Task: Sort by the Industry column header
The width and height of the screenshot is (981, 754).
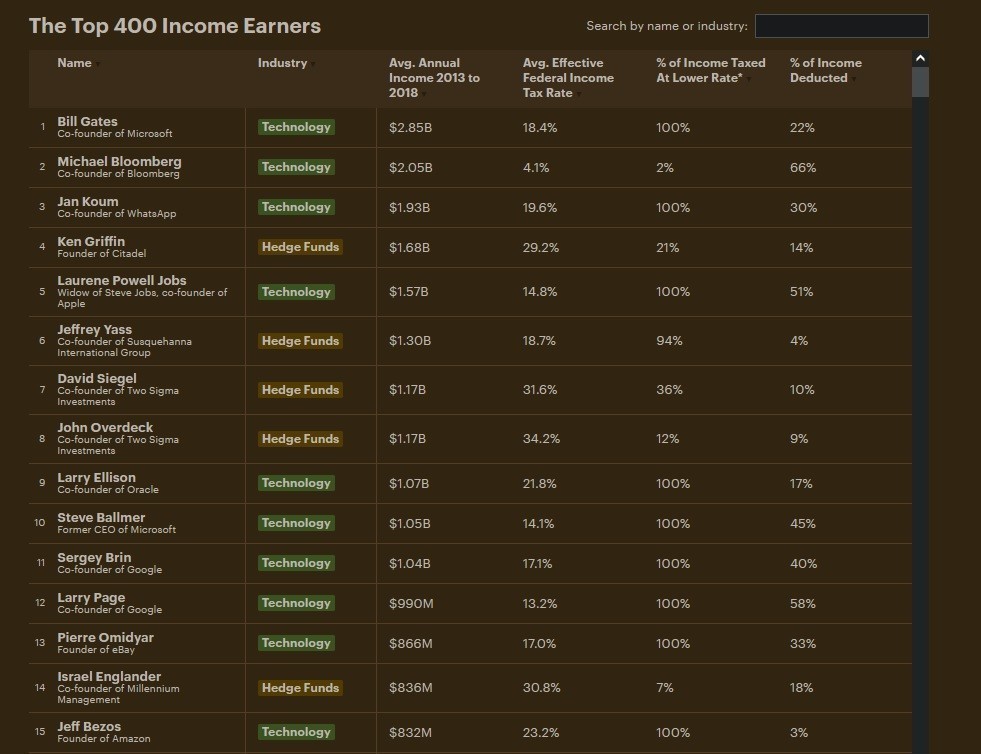Action: click(x=283, y=63)
